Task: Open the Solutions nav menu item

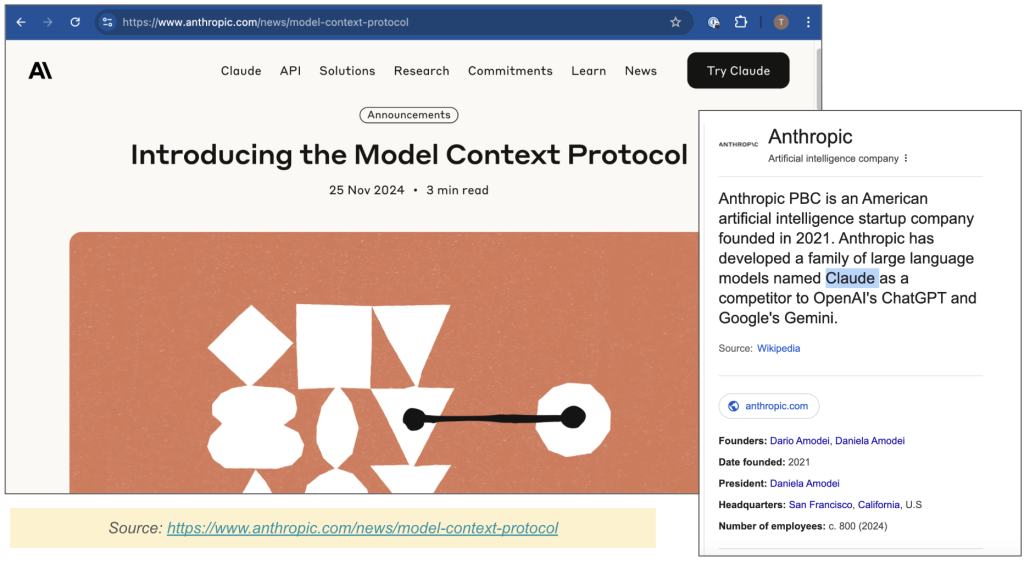Action: tap(347, 71)
